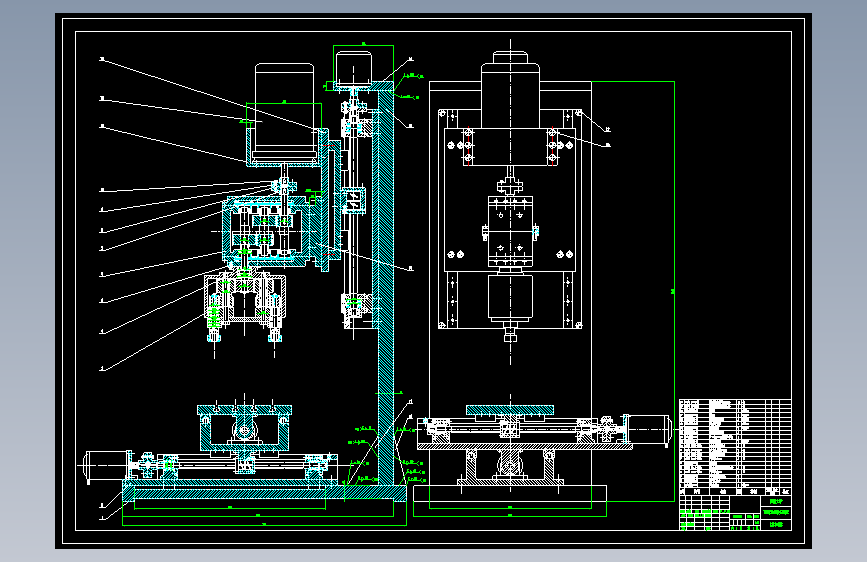The width and height of the screenshot is (867, 562).
Task: Click the green title block at bottom right
Action: click(735, 513)
